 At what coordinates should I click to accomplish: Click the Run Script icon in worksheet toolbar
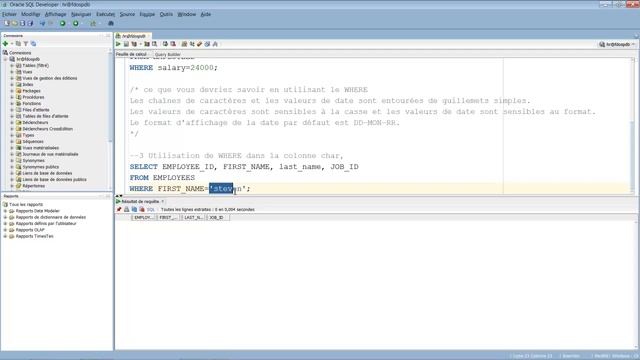coord(126,44)
